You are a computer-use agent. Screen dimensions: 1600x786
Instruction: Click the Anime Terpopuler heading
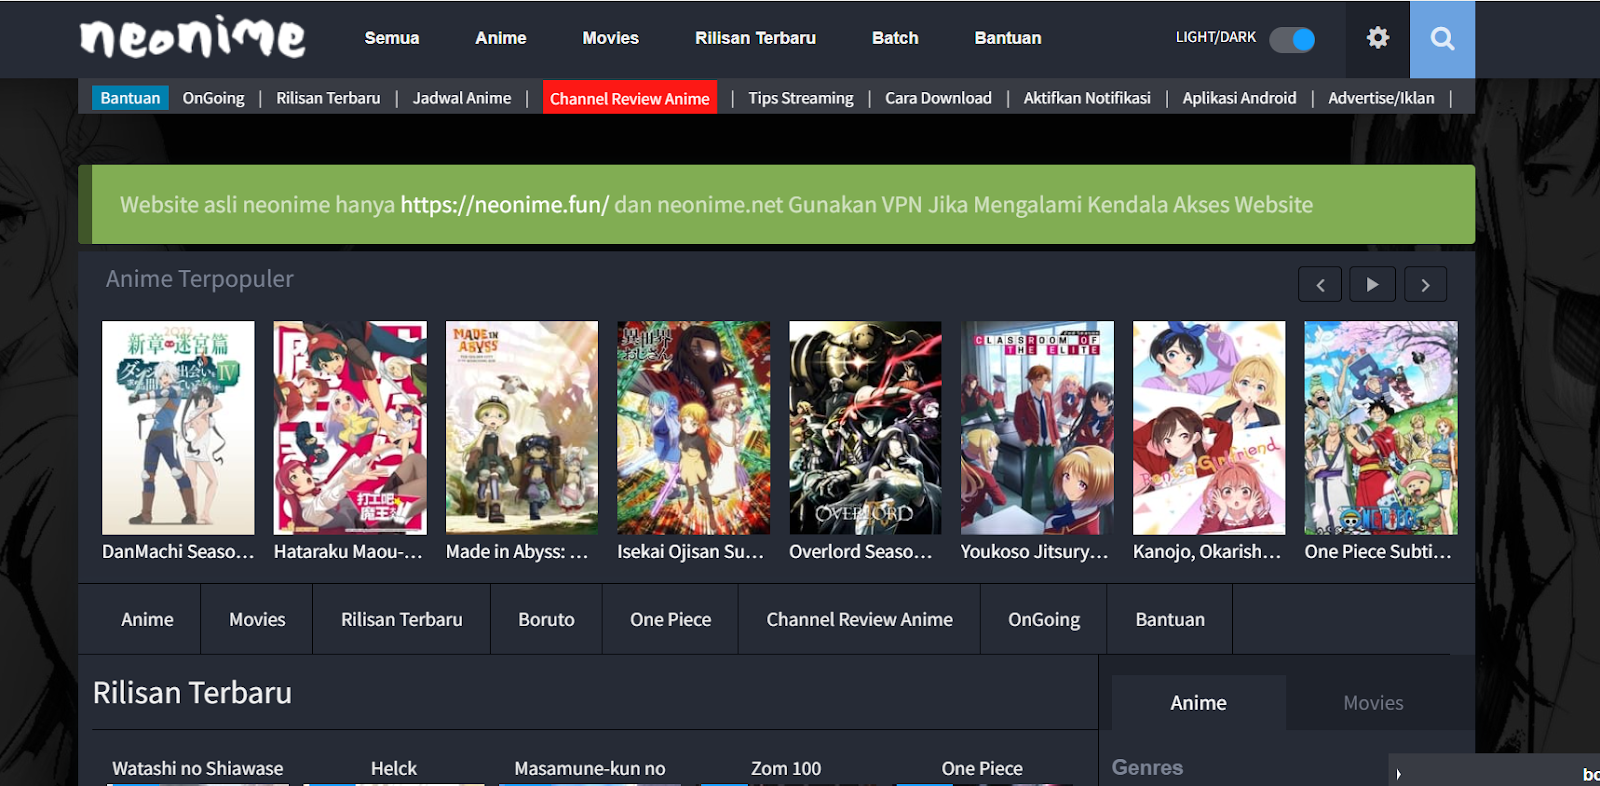200,279
